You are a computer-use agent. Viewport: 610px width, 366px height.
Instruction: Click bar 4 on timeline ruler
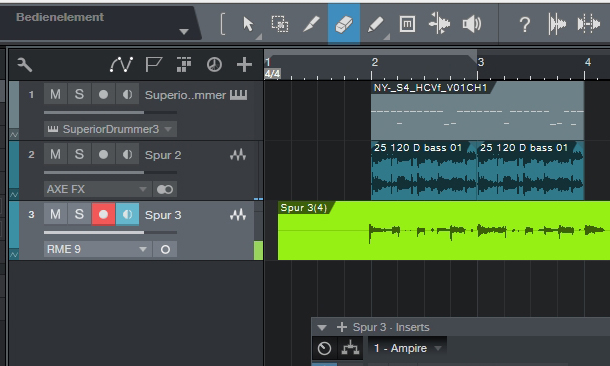[x=587, y=62]
